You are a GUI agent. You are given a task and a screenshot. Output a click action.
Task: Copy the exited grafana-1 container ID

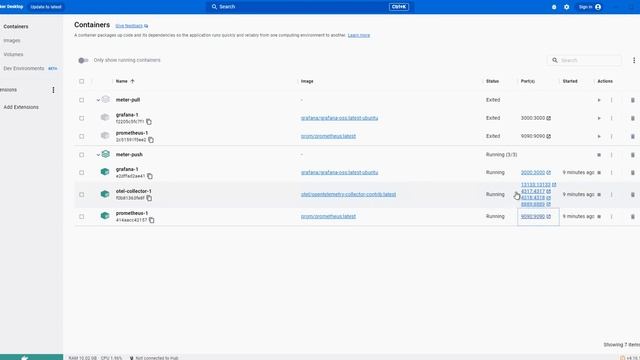149,122
